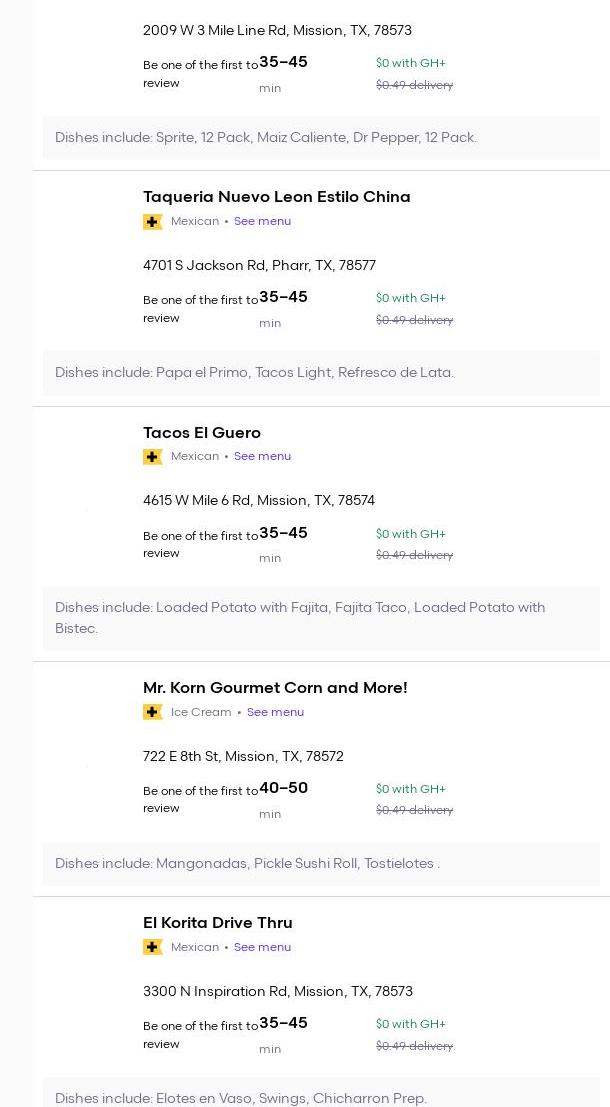Go to El Korita Drive Thru page
Image resolution: width=610 pixels, height=1107 pixels.
click(218, 923)
